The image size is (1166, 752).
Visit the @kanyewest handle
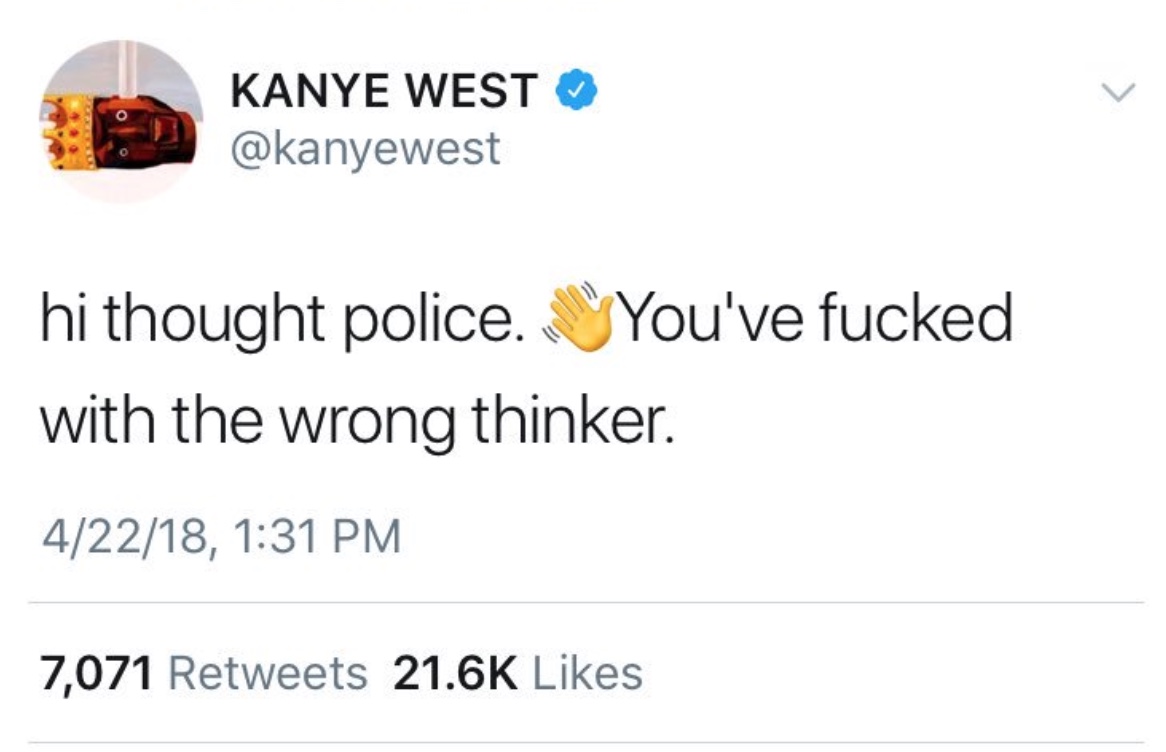[366, 149]
